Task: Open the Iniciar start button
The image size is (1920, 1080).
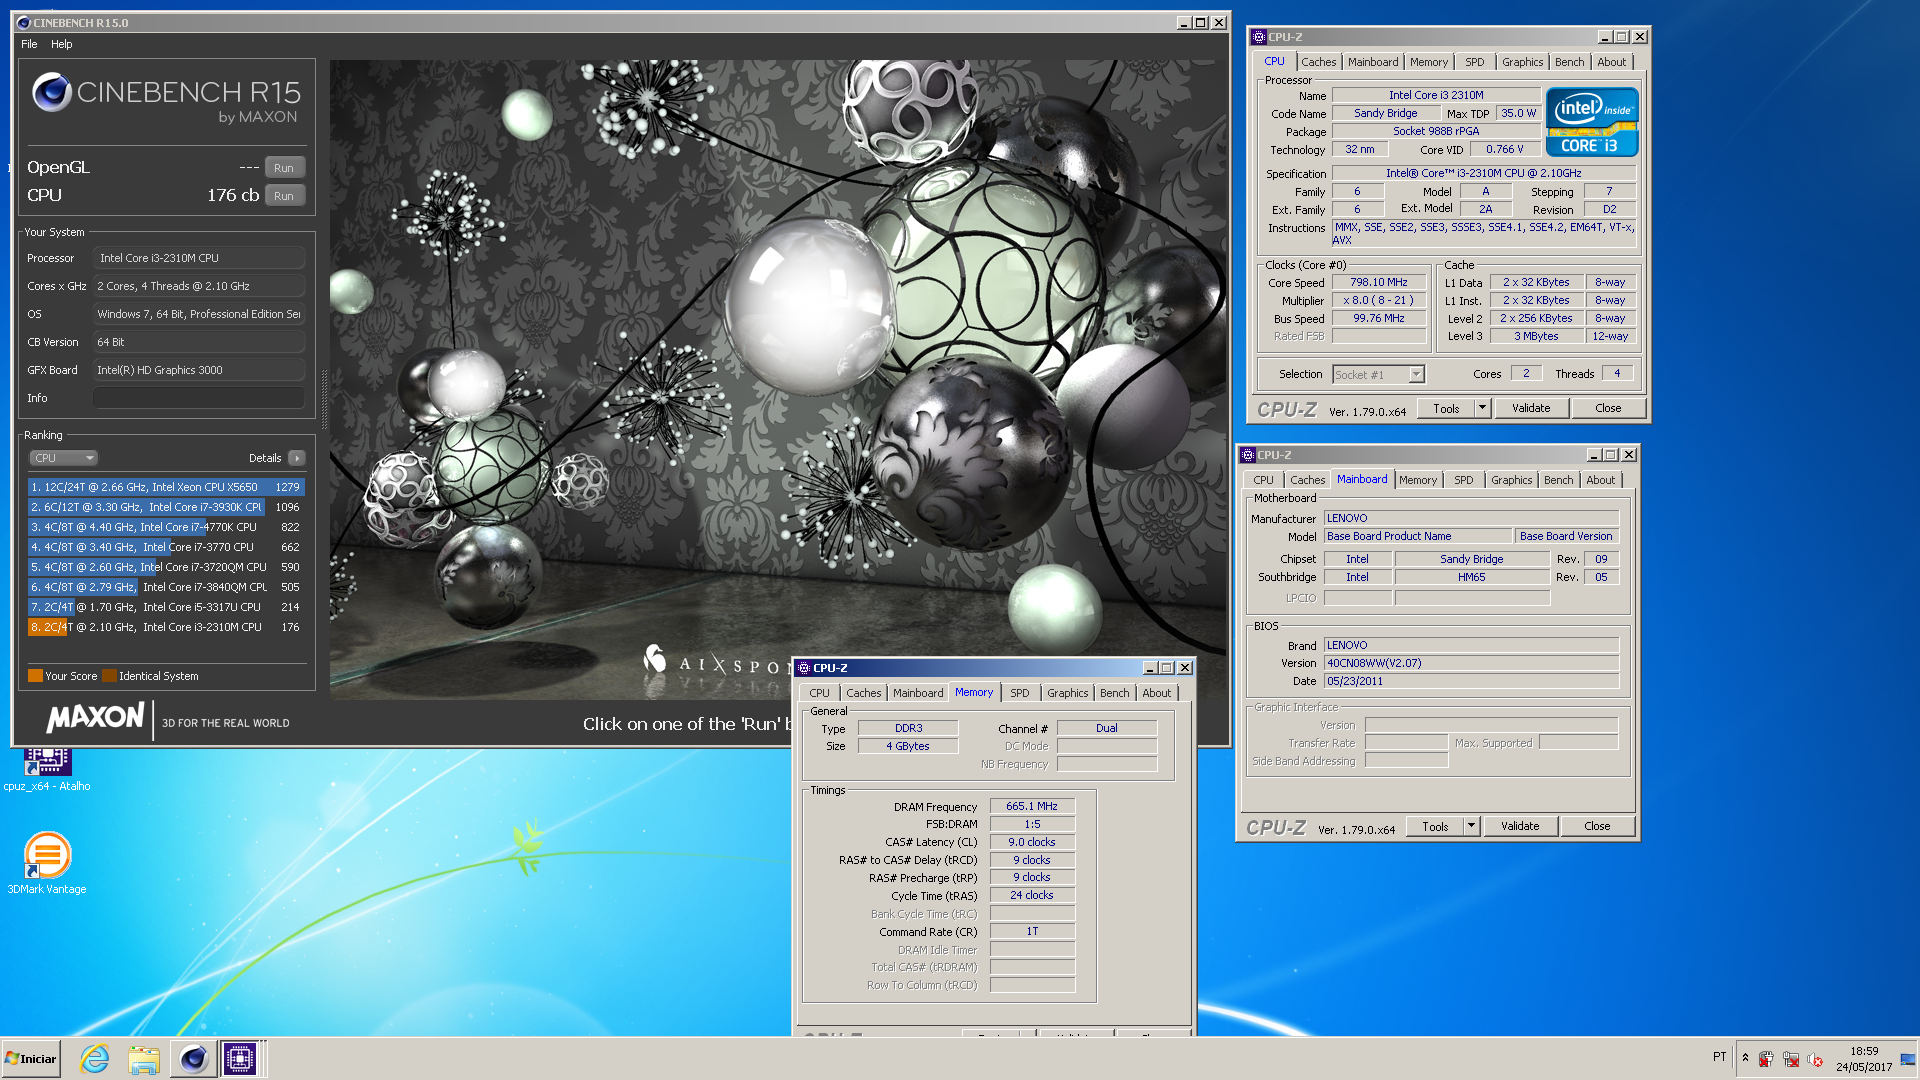Action: point(31,1059)
